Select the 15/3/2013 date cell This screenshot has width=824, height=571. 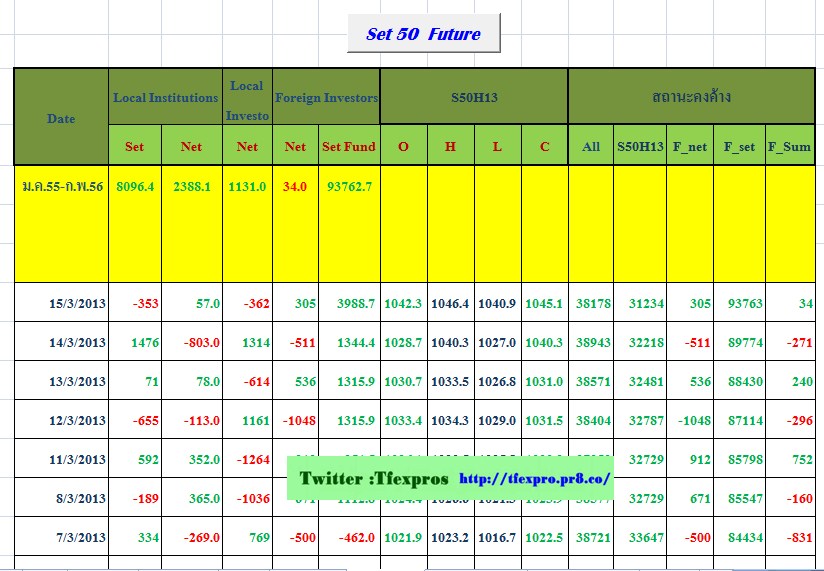click(76, 304)
